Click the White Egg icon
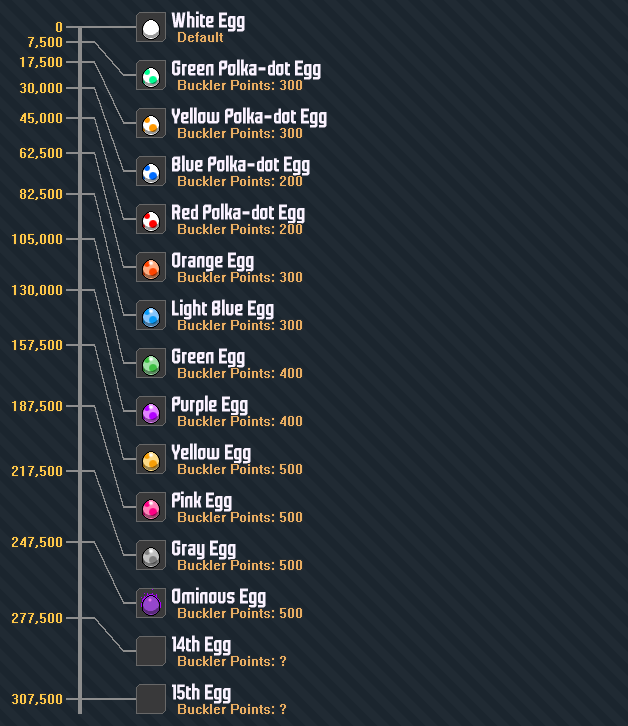This screenshot has height=726, width=628. (151, 28)
